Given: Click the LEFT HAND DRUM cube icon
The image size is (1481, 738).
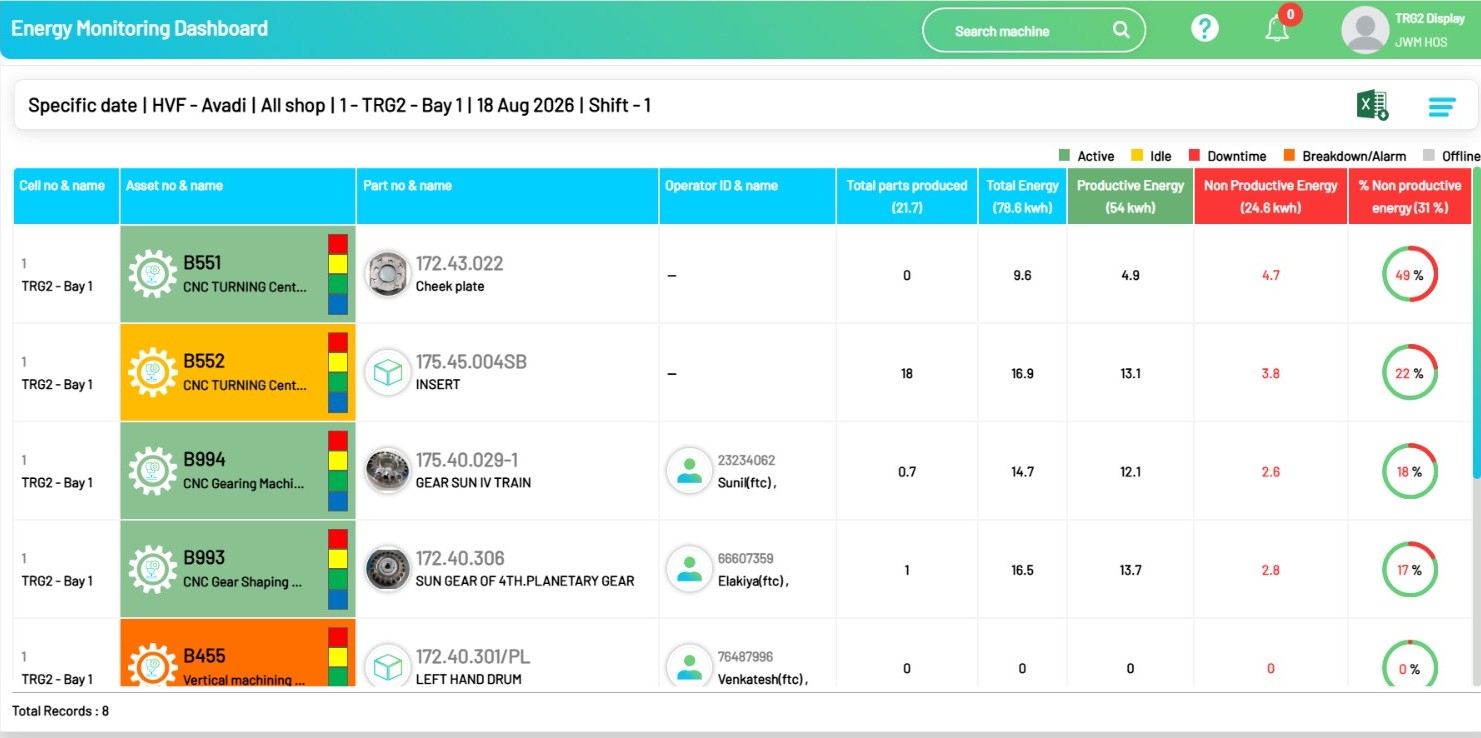Looking at the screenshot, I should [x=387, y=664].
